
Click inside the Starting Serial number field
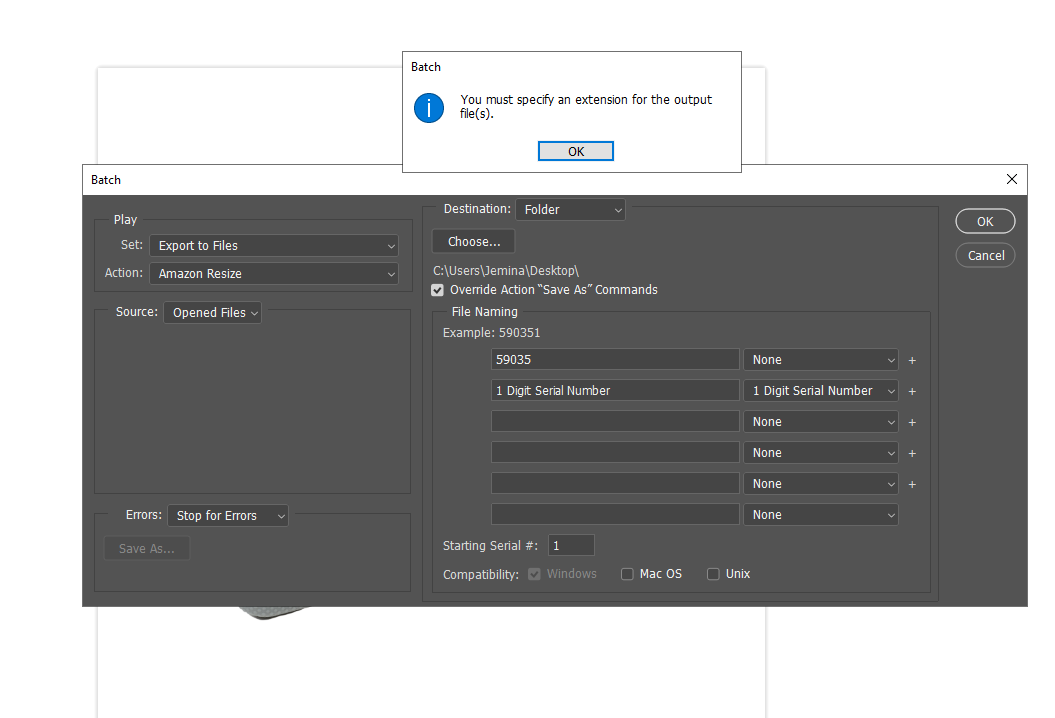click(570, 545)
